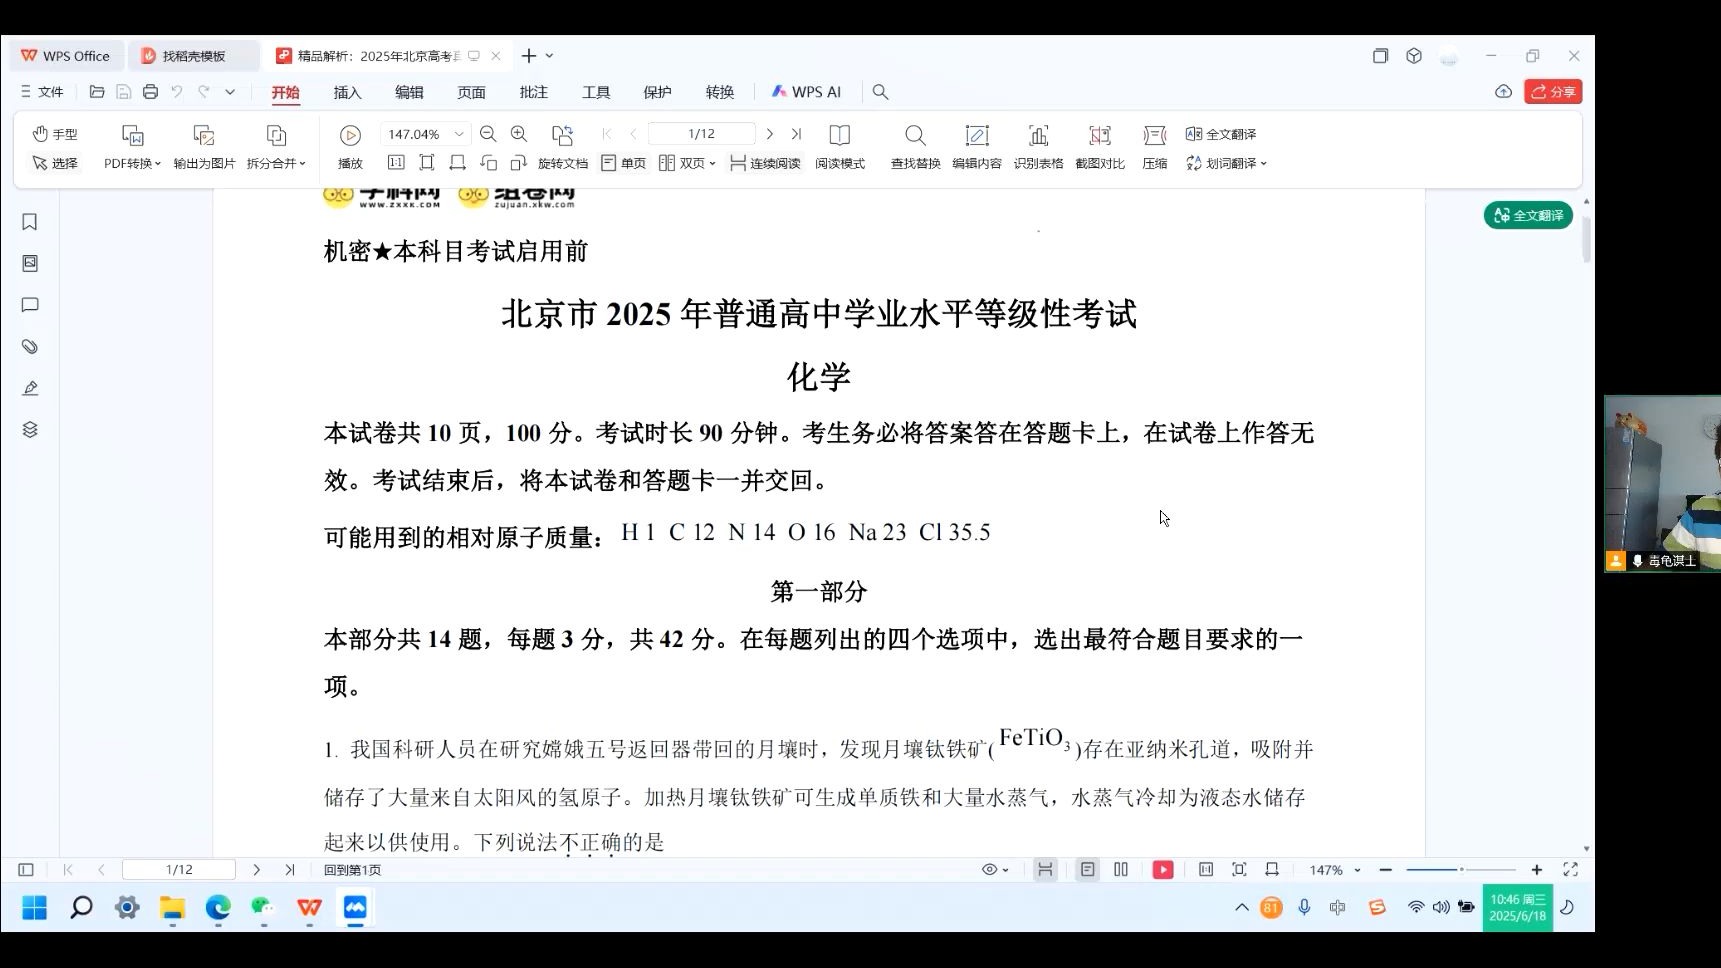Switch to the 找稻壳模板 tab
The height and width of the screenshot is (968, 1721).
coord(193,56)
